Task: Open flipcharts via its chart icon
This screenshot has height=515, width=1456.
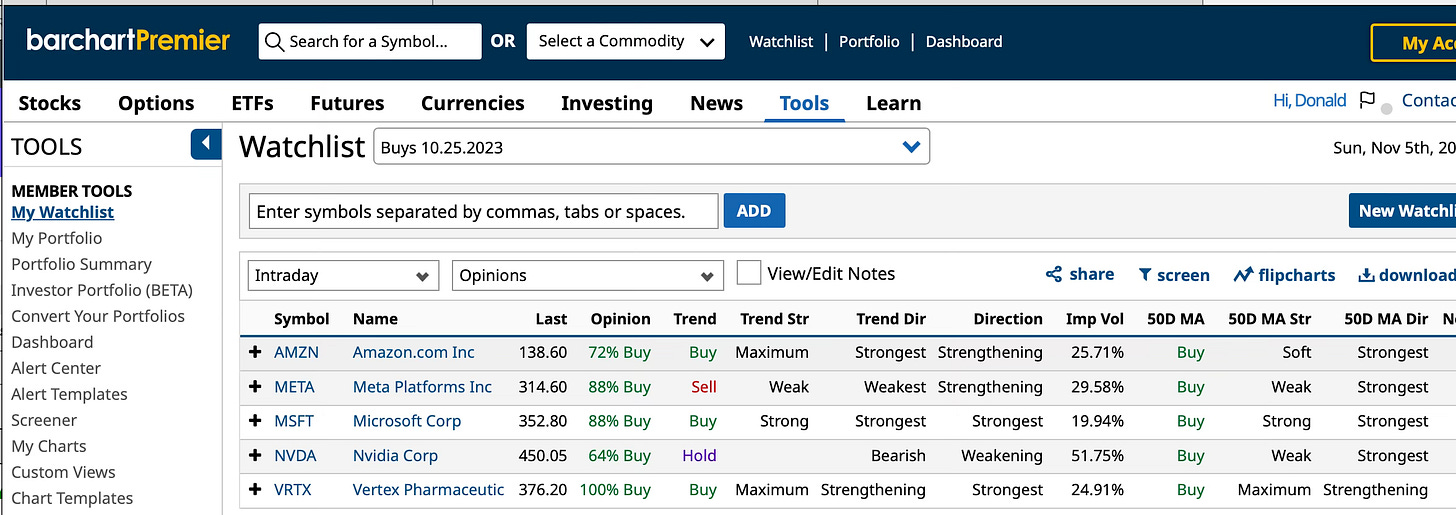Action: [1243, 275]
